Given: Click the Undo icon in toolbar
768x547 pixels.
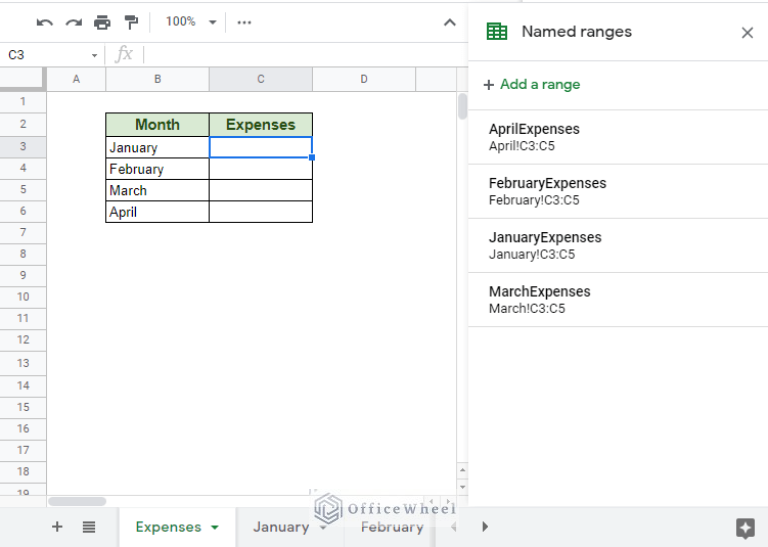Looking at the screenshot, I should click(x=44, y=22).
